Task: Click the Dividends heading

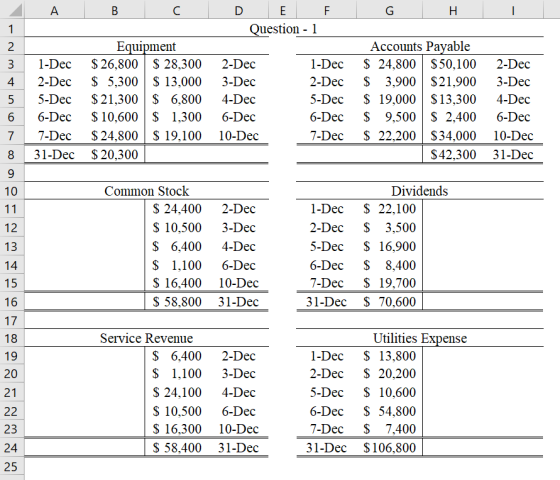Action: (x=420, y=191)
